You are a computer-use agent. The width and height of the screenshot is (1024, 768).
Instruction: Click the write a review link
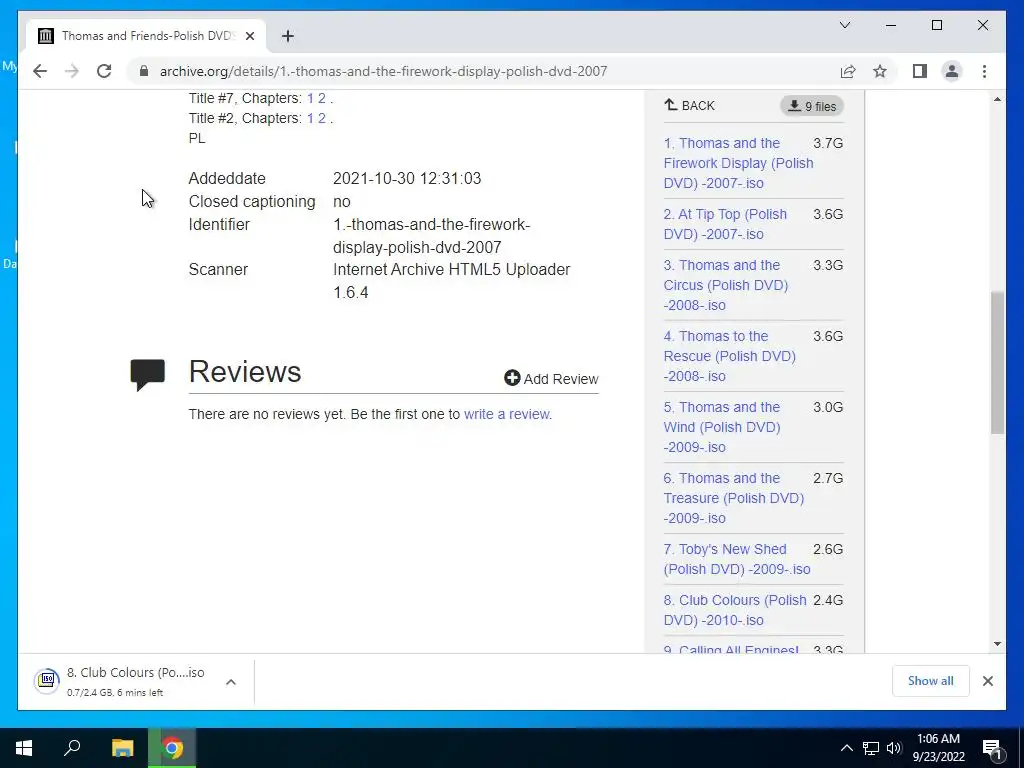(507, 414)
